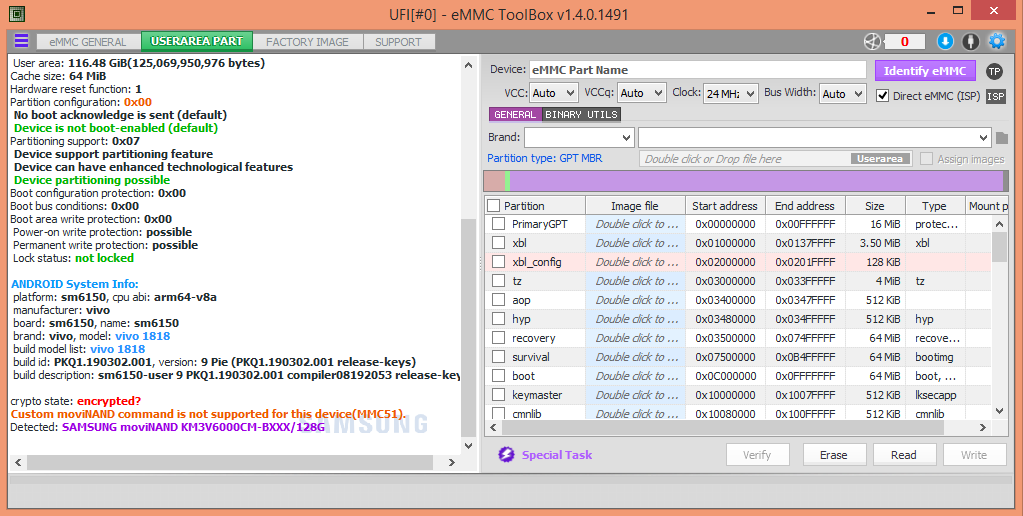Open the Clock frequency dropdown

point(731,93)
